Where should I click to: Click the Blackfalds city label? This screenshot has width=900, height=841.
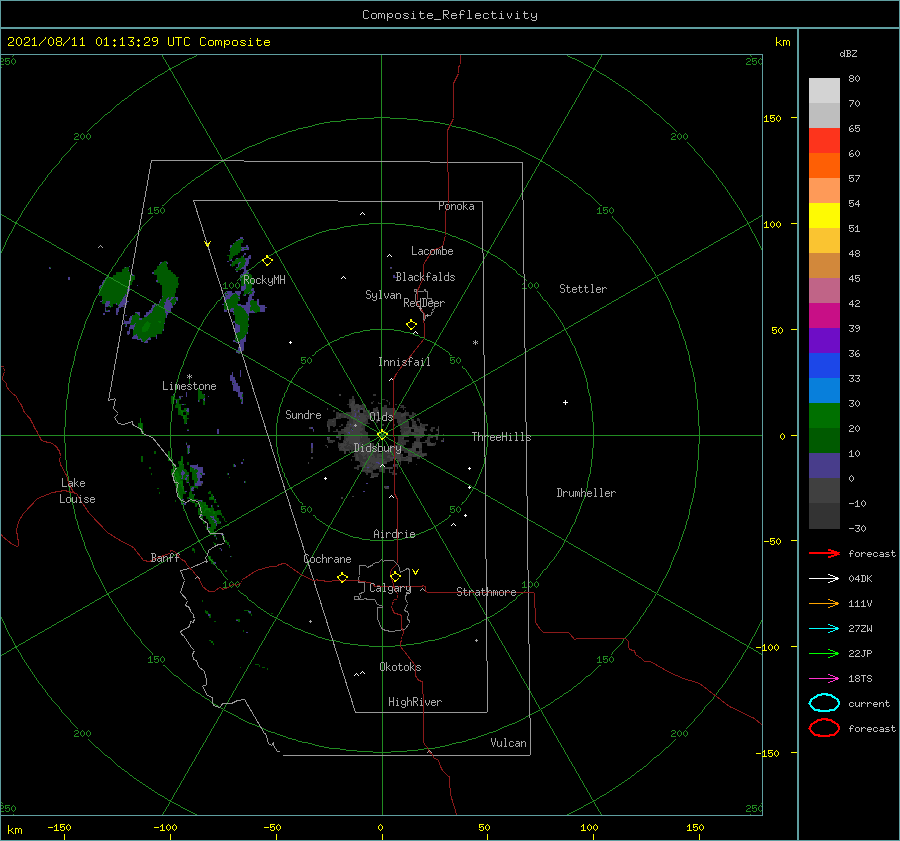tap(425, 277)
